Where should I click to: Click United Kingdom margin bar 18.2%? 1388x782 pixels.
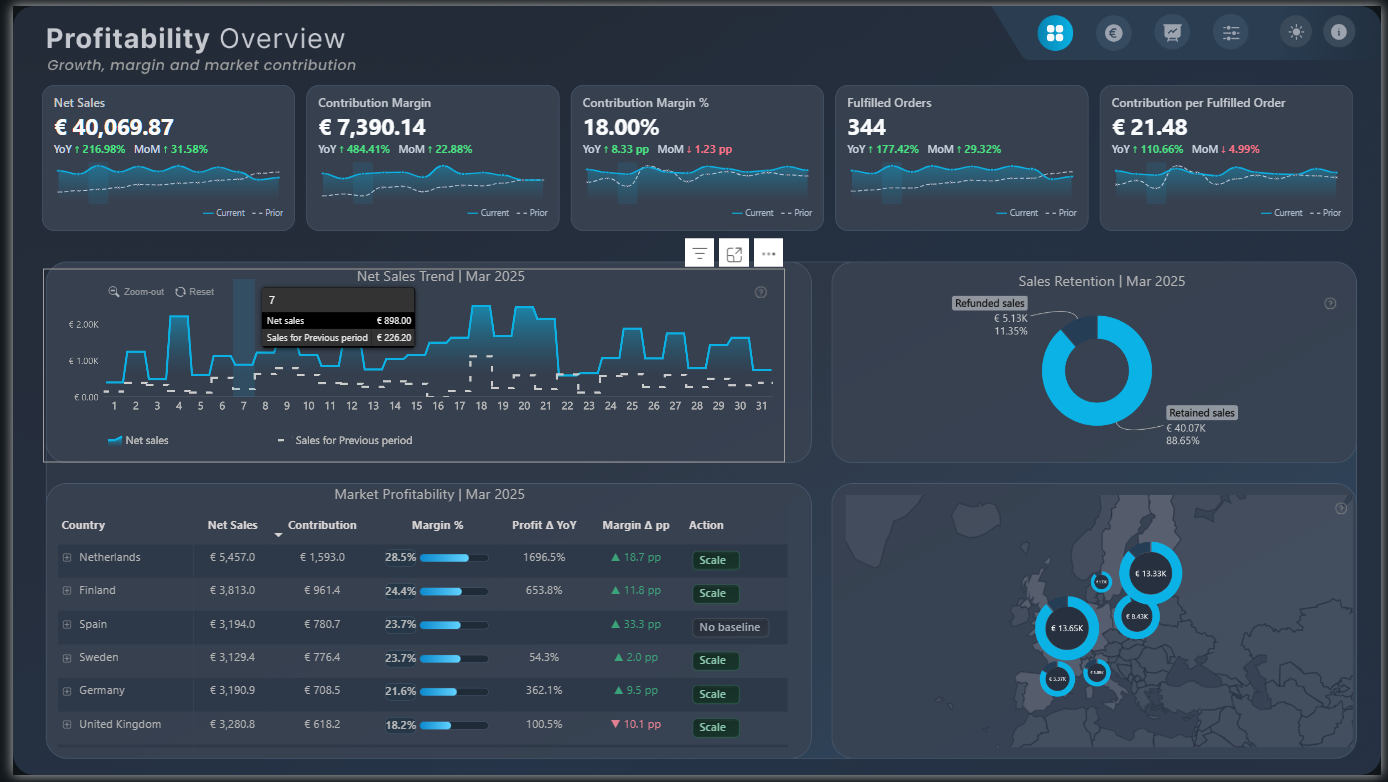coord(454,725)
